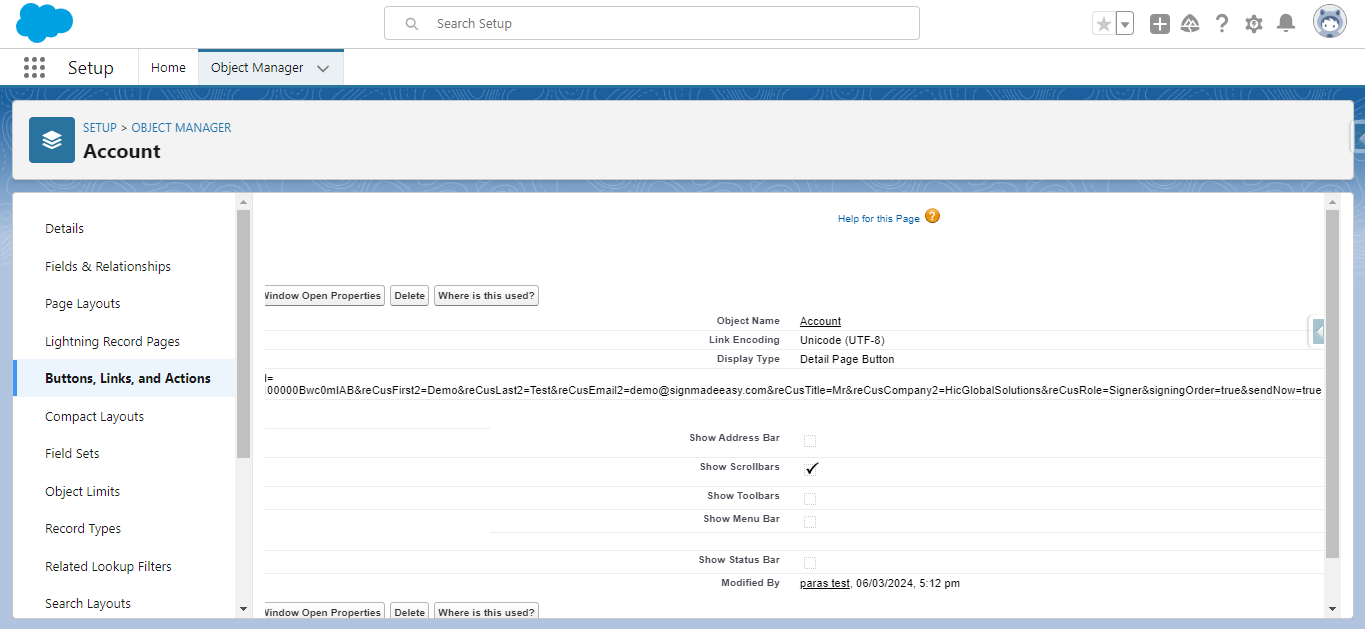Click the Account page heading
1365x629 pixels.
click(122, 151)
